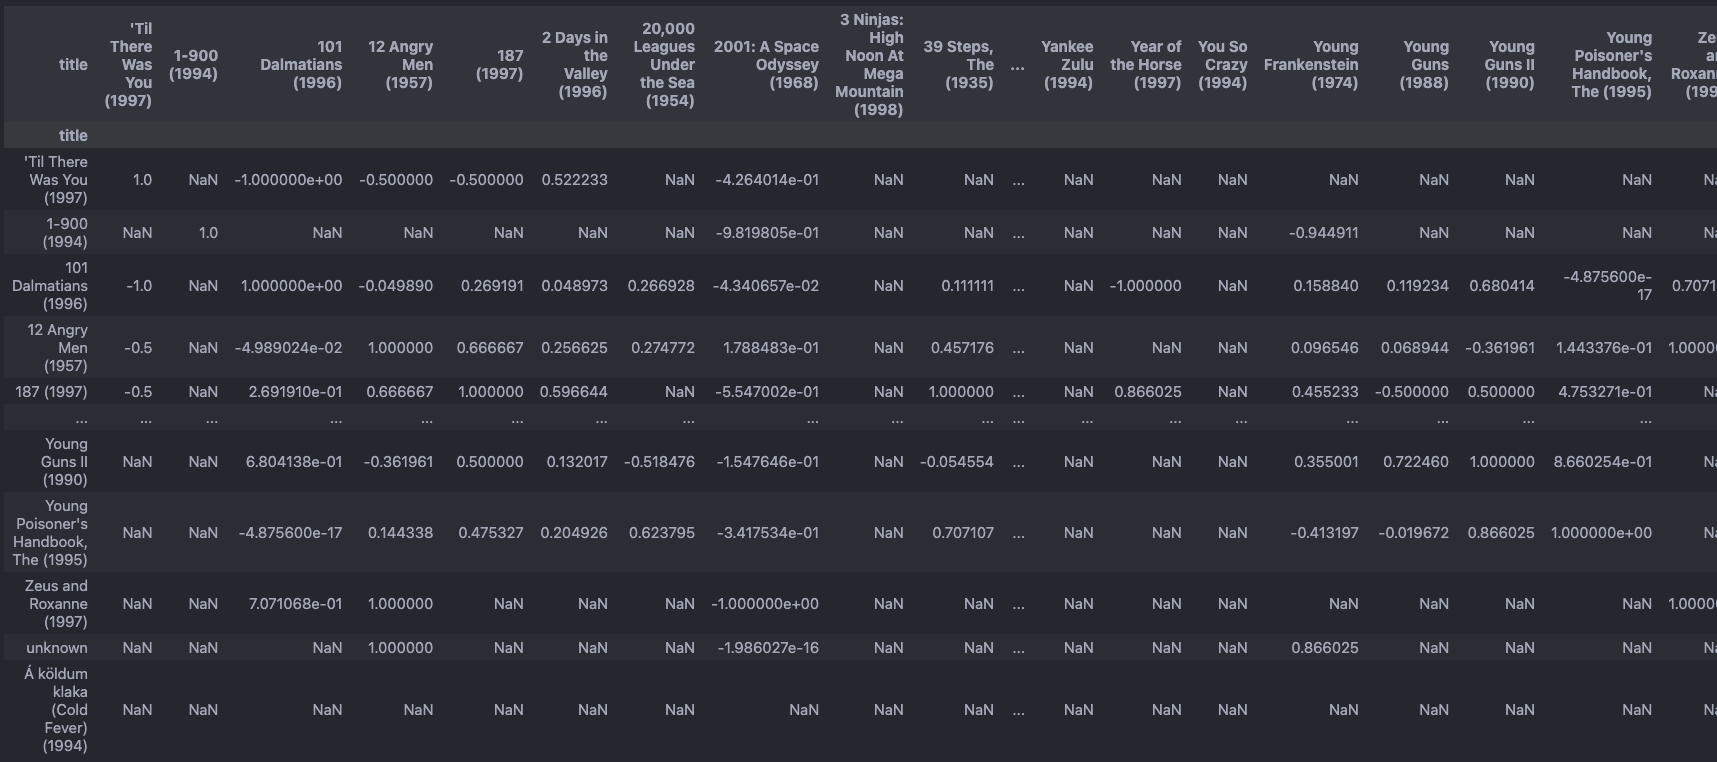Click cell value '-0.518476'

tap(659, 462)
